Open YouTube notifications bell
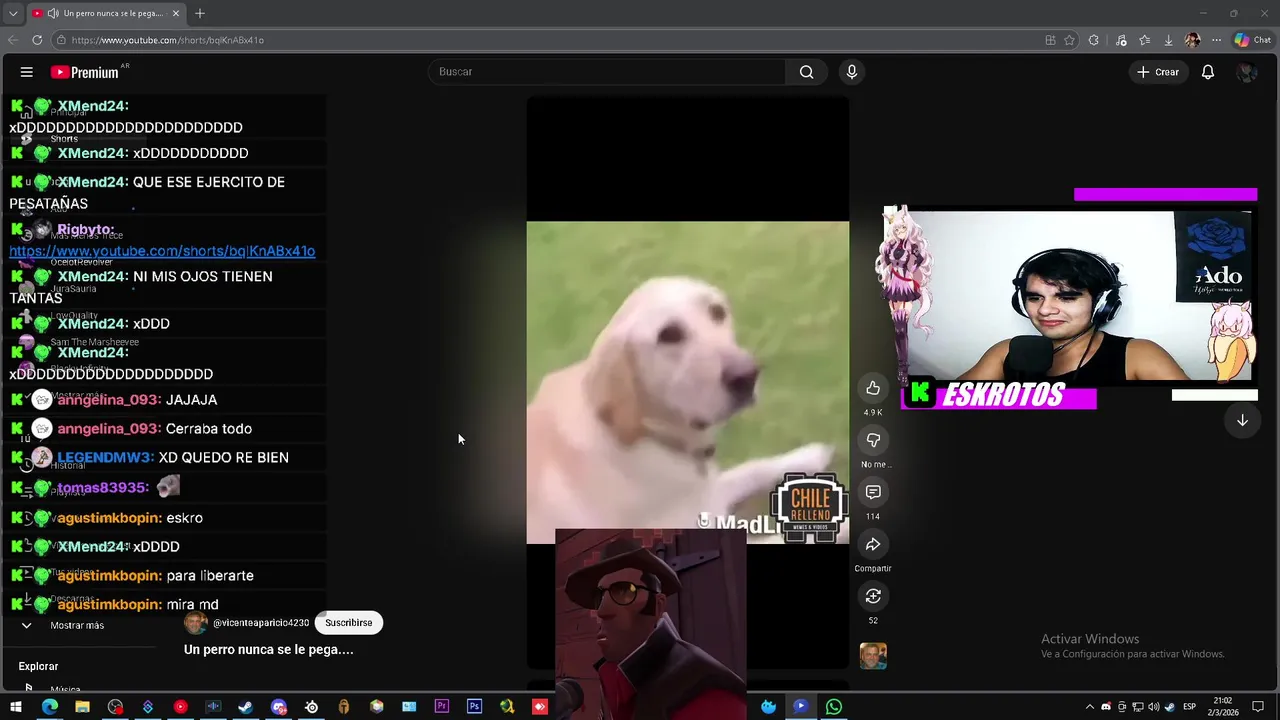Screen dimensions: 1280x720 pos(1208,72)
